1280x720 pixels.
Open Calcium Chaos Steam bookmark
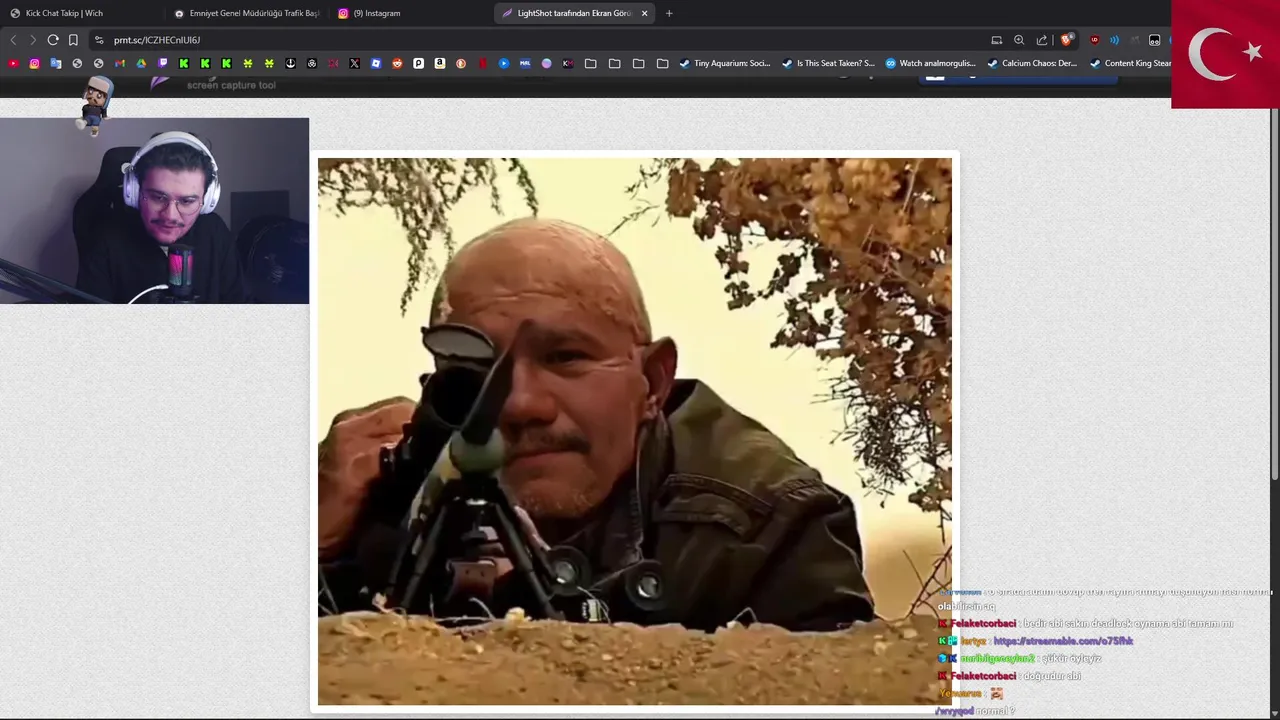point(1032,63)
